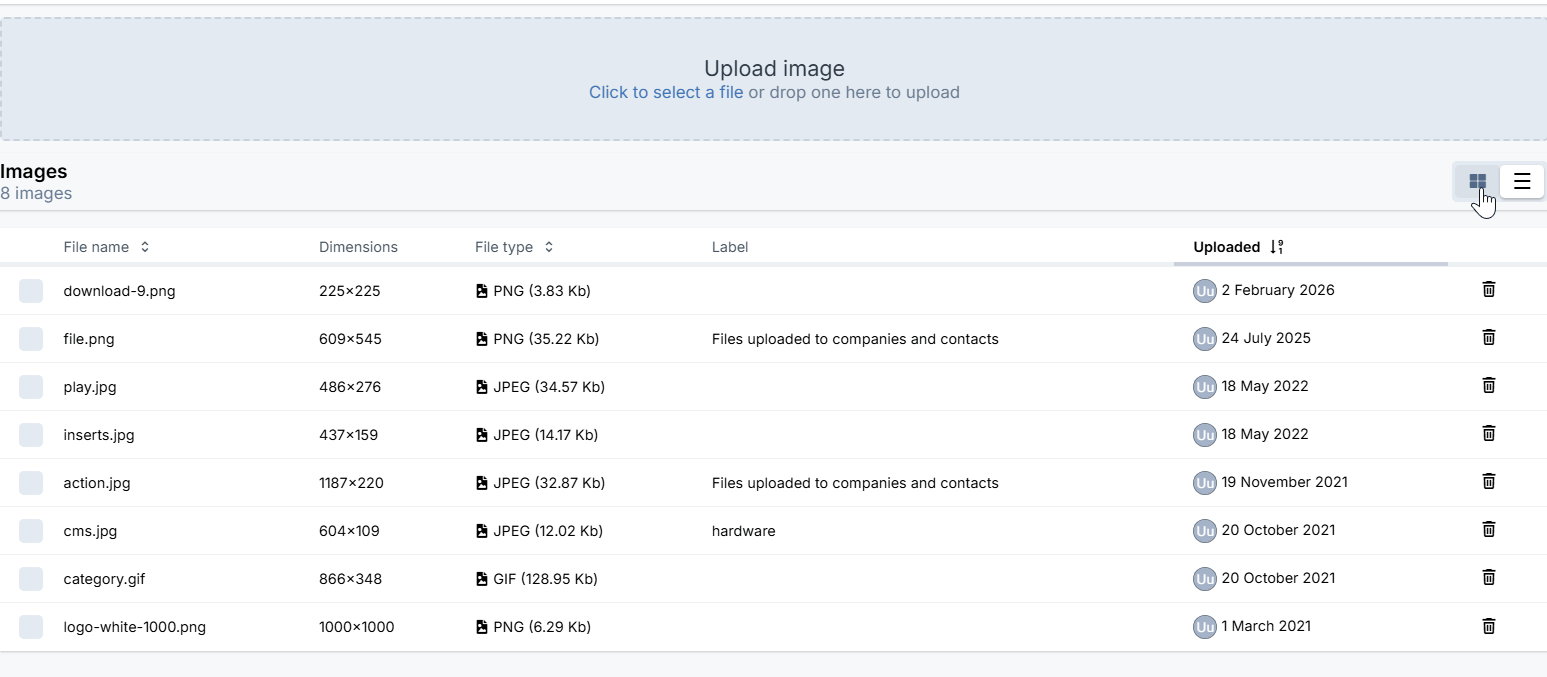Remove inserts.jpg via its trash icon
The height and width of the screenshot is (677, 1547).
pos(1488,433)
